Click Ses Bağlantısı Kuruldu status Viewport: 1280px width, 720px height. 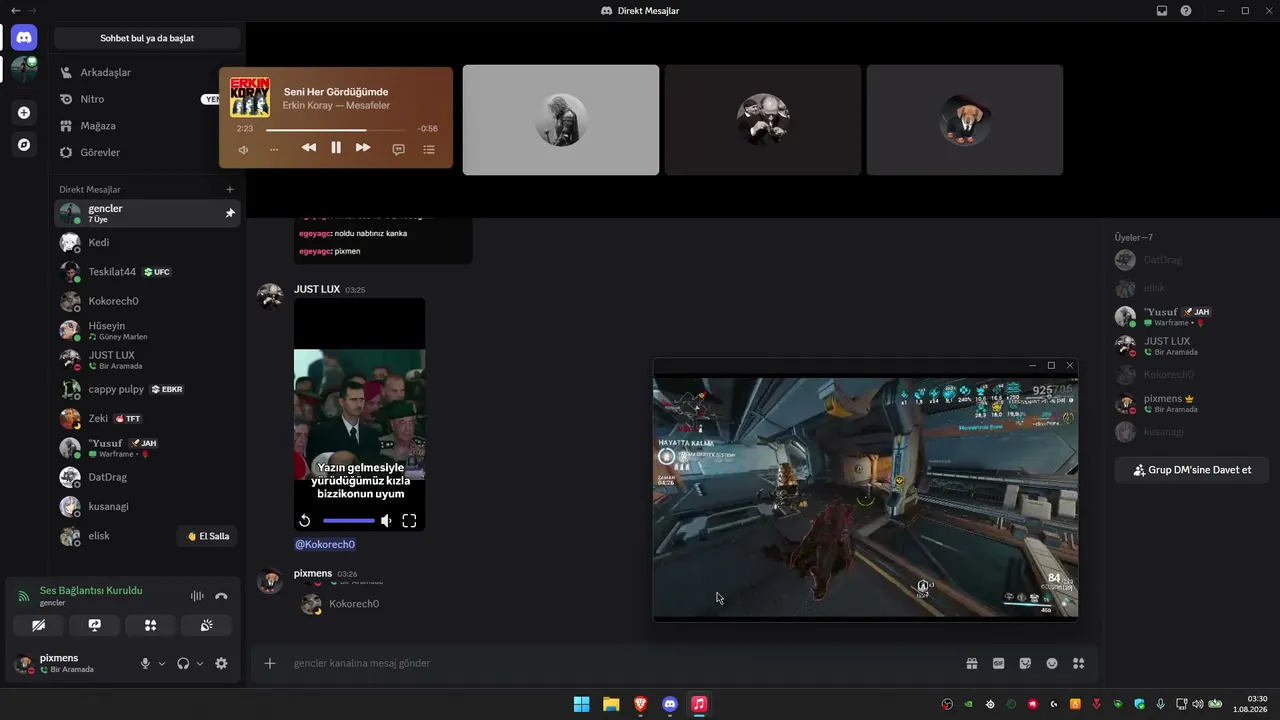click(91, 590)
